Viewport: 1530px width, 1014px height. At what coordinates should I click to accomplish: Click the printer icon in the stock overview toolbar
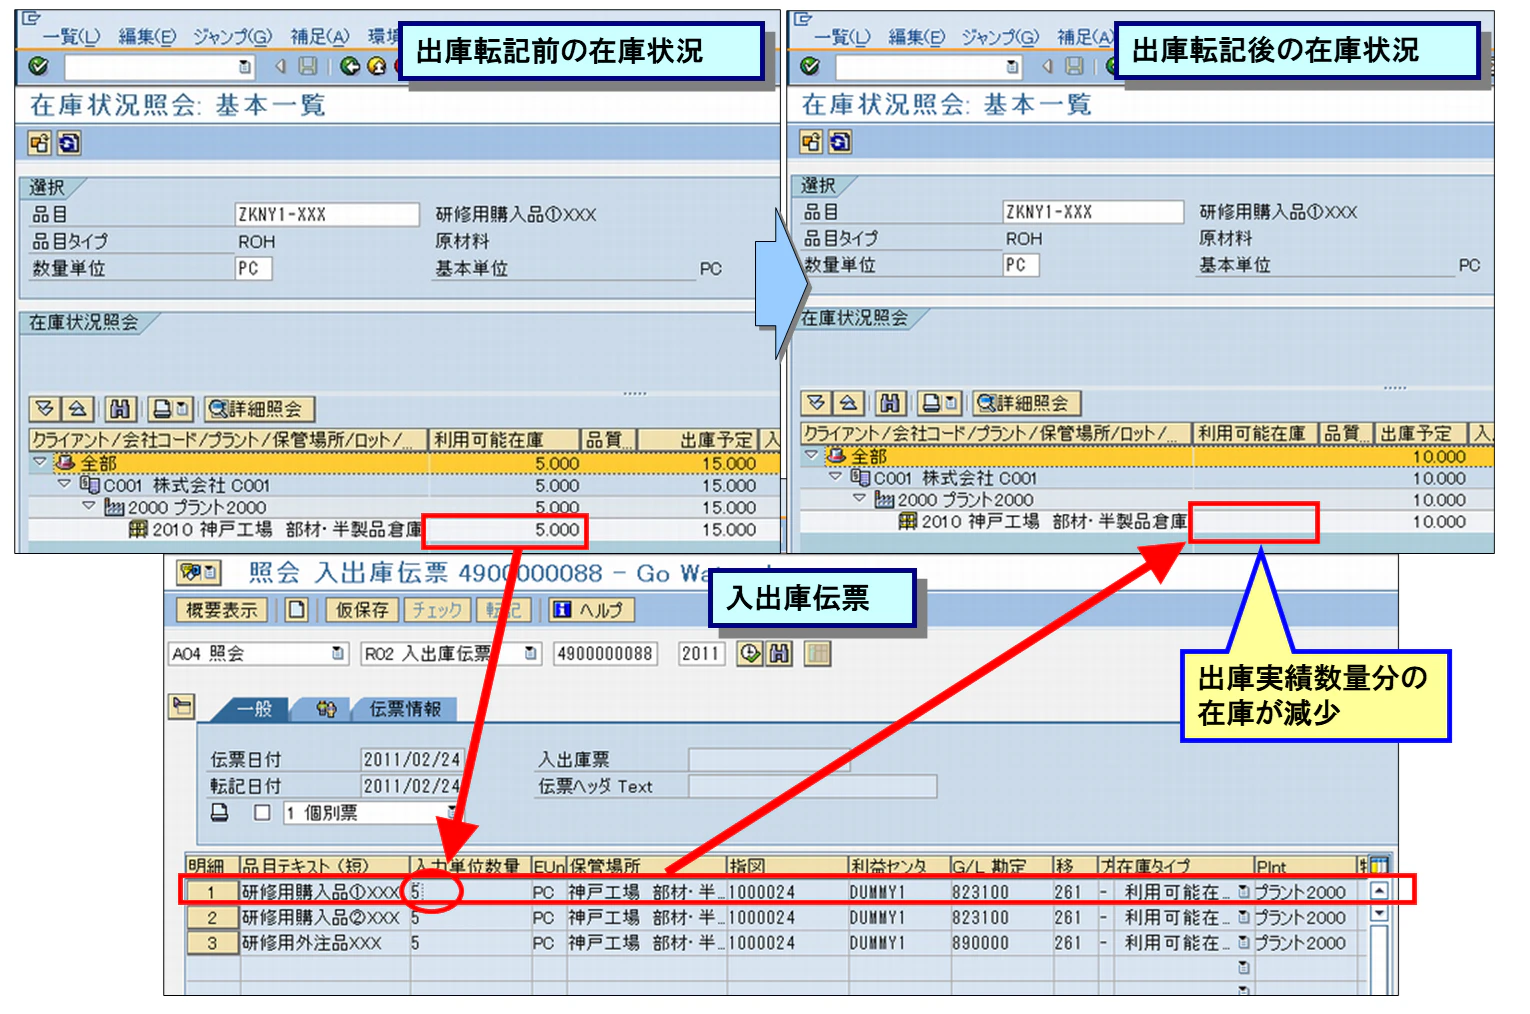click(163, 408)
